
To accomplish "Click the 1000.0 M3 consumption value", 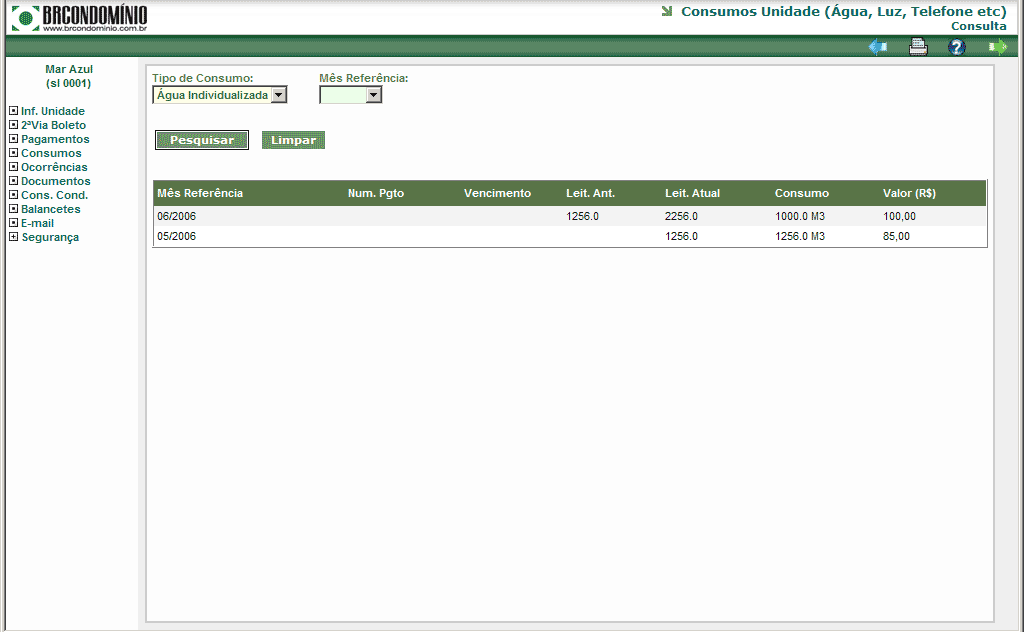I will [800, 216].
